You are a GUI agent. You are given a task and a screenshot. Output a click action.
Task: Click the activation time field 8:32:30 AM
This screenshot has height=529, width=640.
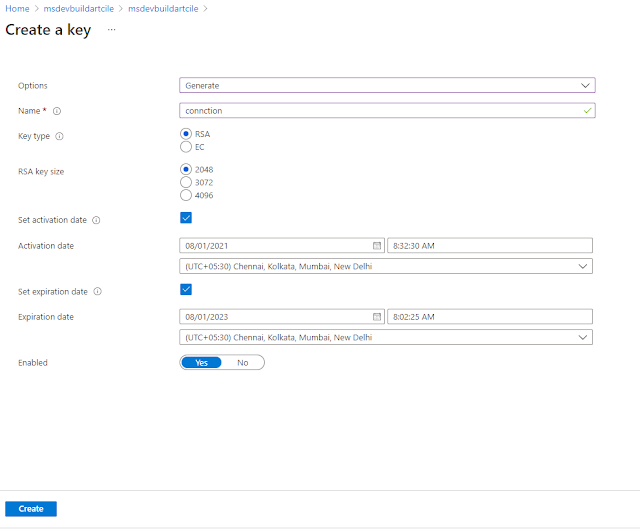[x=490, y=246]
